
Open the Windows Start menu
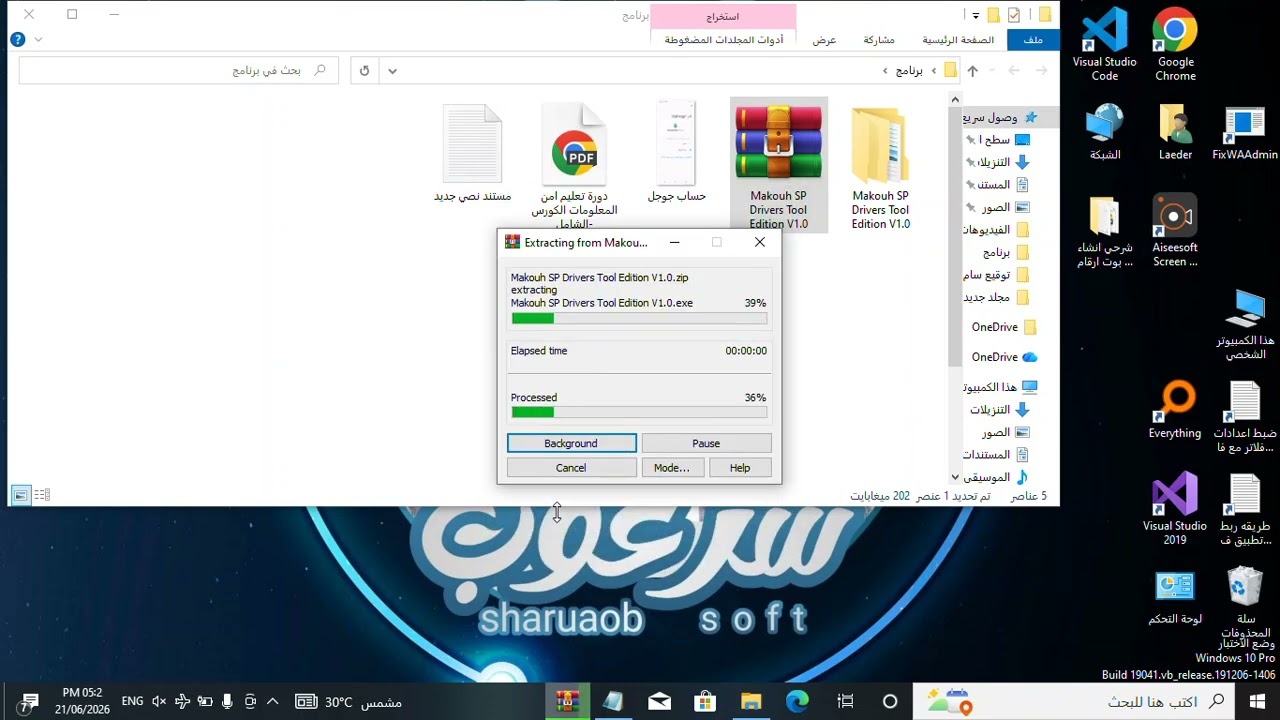point(1257,701)
